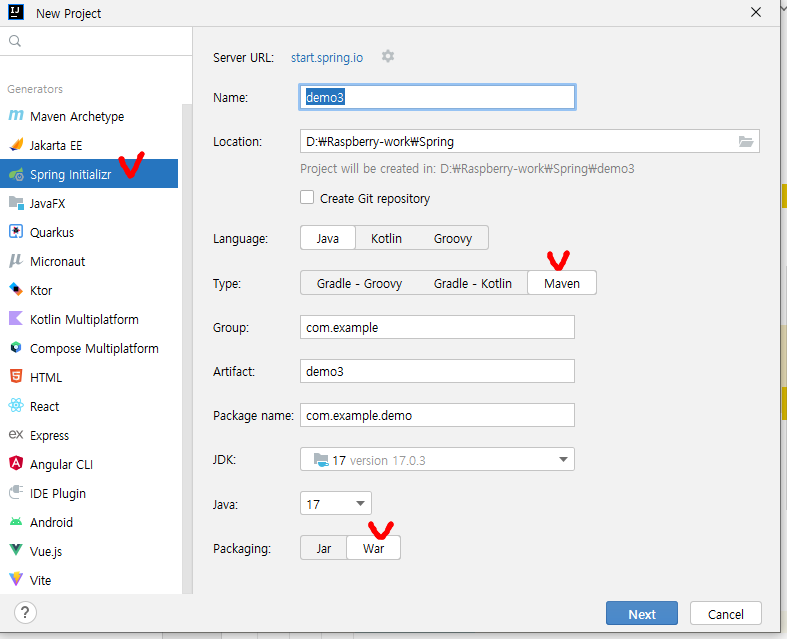Enable Create Git repository checkbox
787x639 pixels.
click(307, 197)
